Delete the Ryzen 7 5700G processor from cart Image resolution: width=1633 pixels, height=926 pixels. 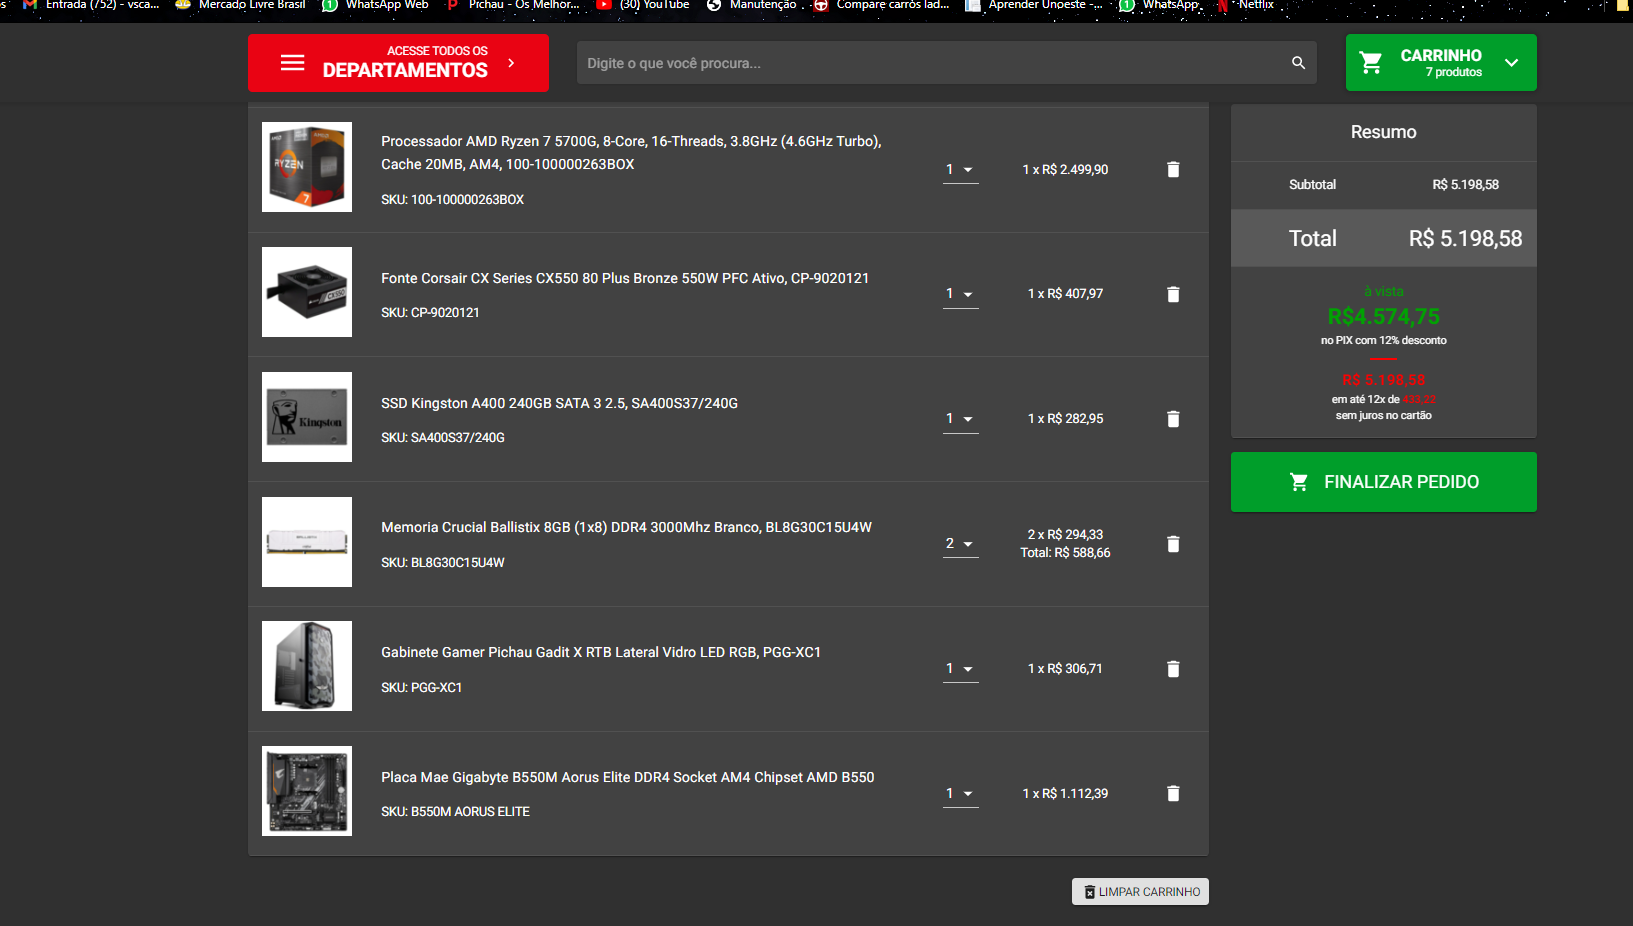click(1173, 170)
